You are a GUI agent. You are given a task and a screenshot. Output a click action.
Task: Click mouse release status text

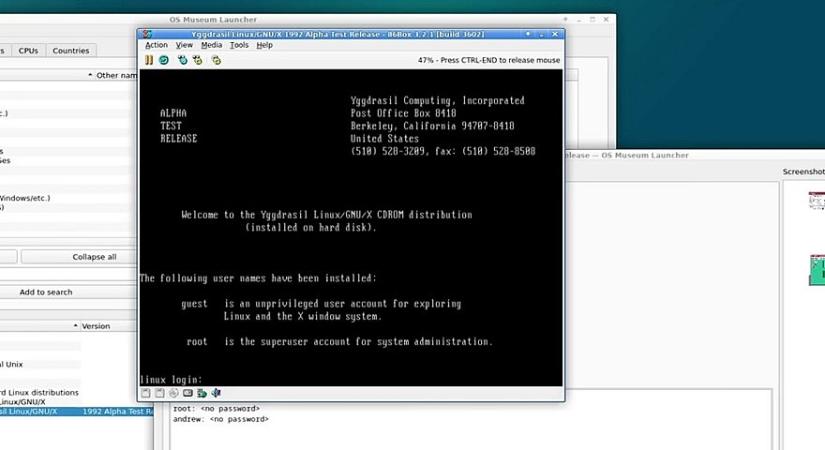tap(489, 60)
